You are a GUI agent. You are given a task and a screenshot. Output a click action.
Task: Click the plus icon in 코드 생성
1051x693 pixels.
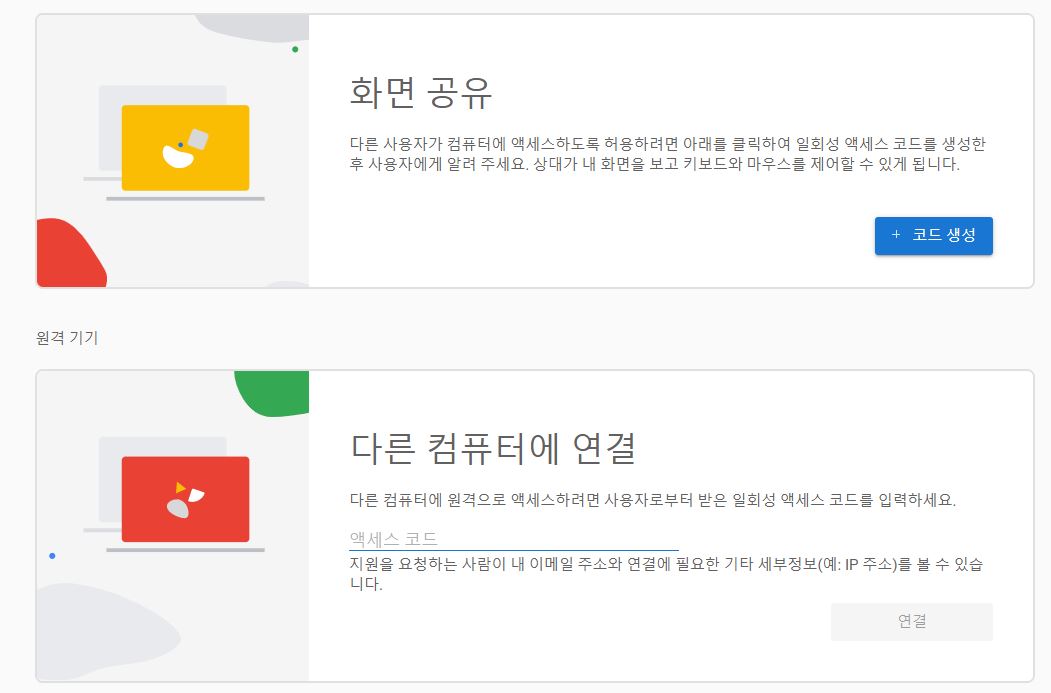[896, 235]
